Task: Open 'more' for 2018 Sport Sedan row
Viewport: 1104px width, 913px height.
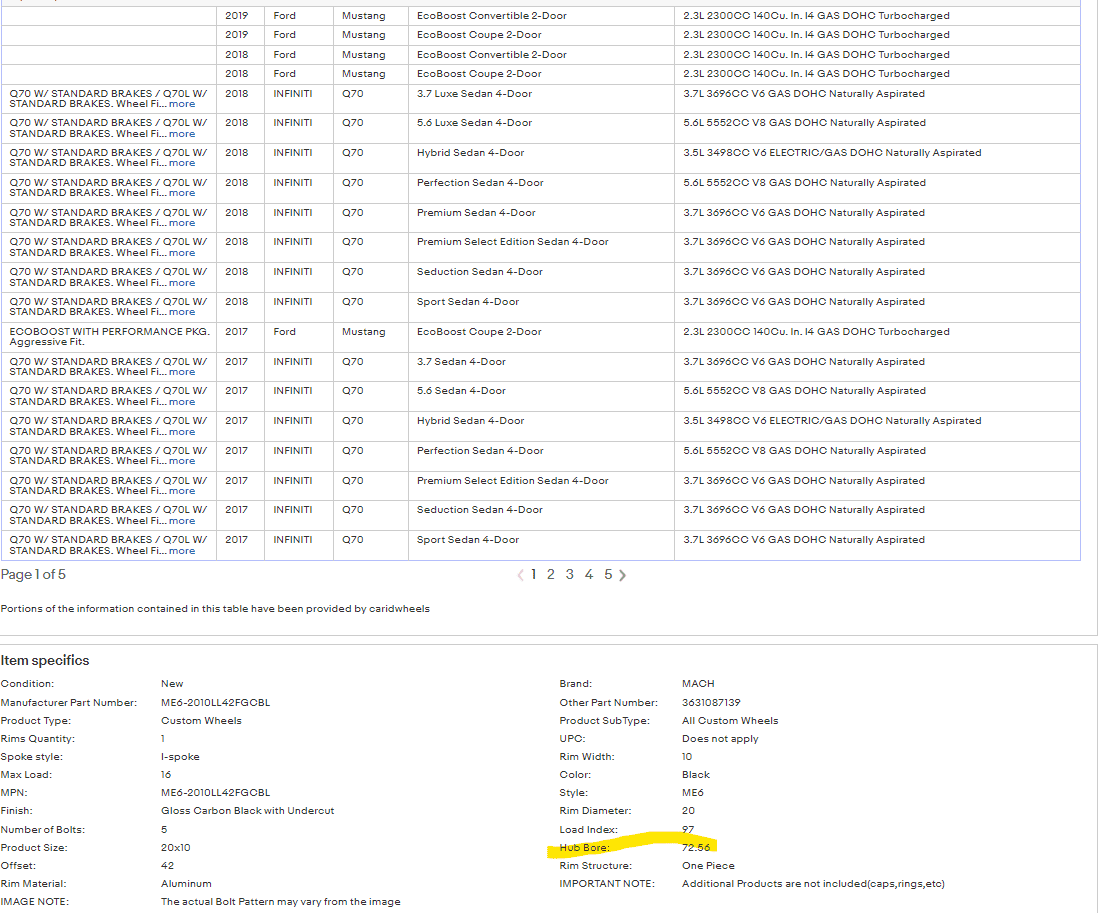Action: [182, 312]
